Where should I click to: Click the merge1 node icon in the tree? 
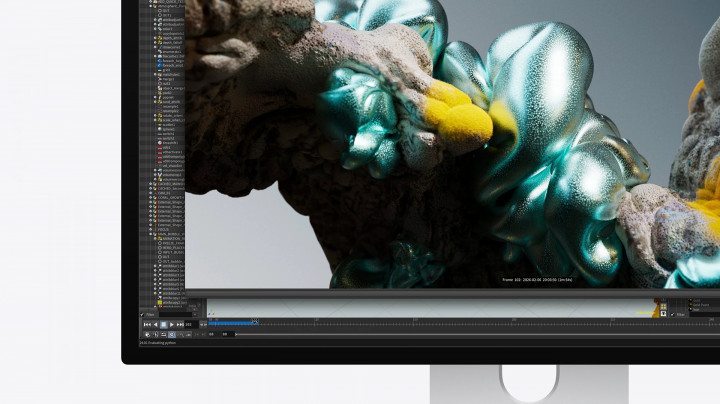tap(160, 79)
